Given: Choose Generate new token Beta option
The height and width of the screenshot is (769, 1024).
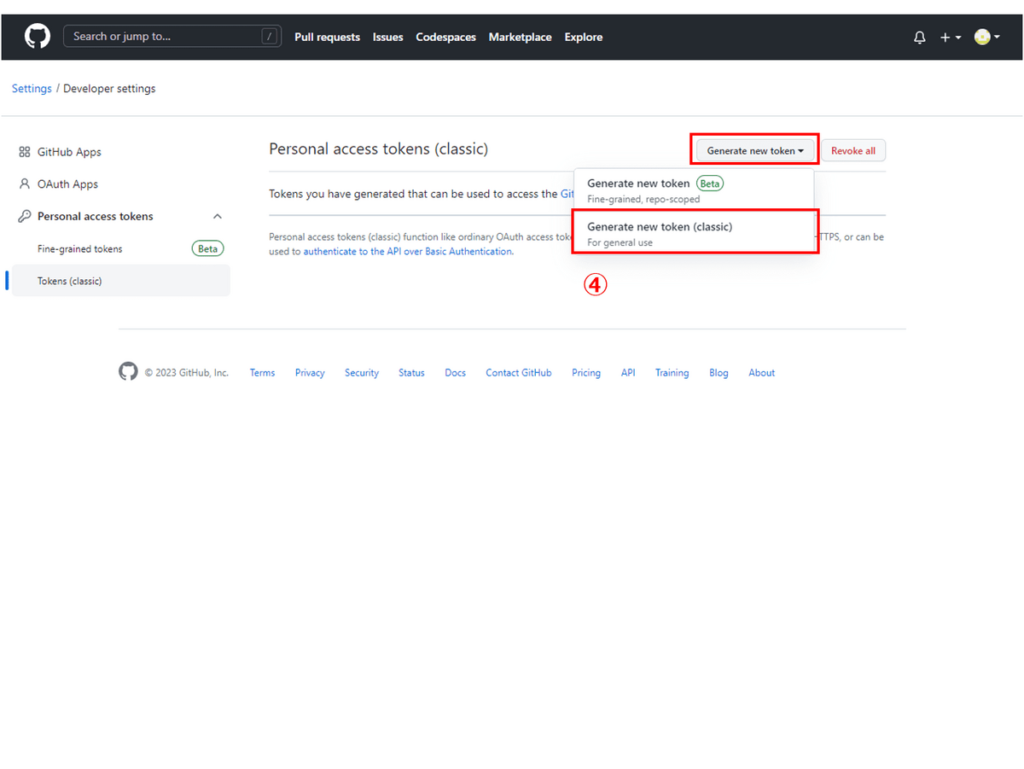Looking at the screenshot, I should [x=694, y=190].
